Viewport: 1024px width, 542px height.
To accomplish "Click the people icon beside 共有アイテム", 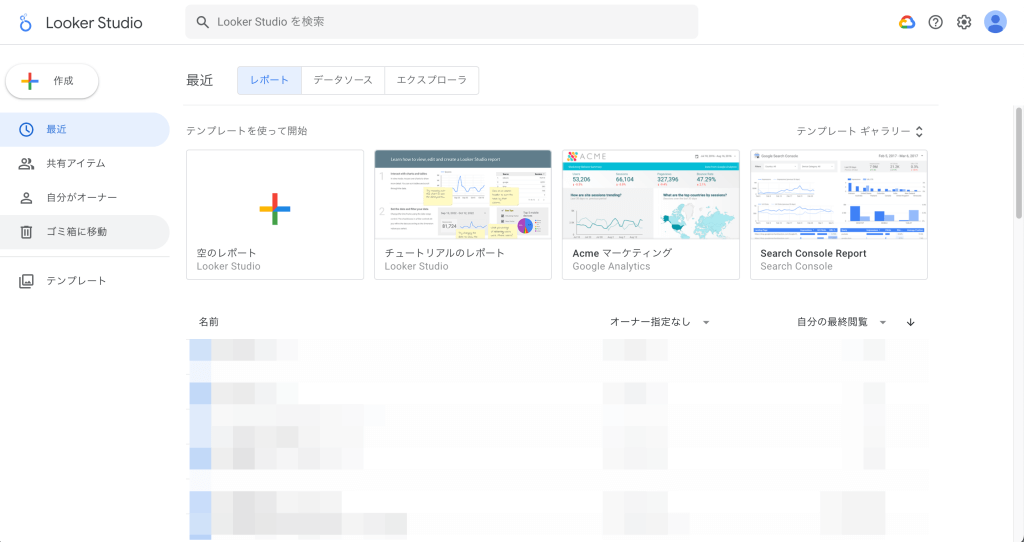I will click(26, 163).
